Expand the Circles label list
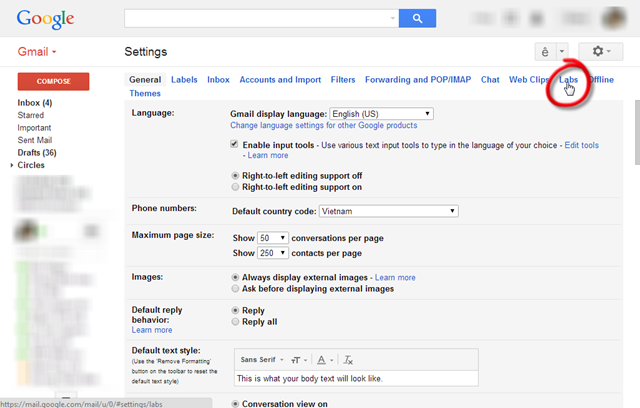This screenshot has height=408, width=640. pos(12,165)
